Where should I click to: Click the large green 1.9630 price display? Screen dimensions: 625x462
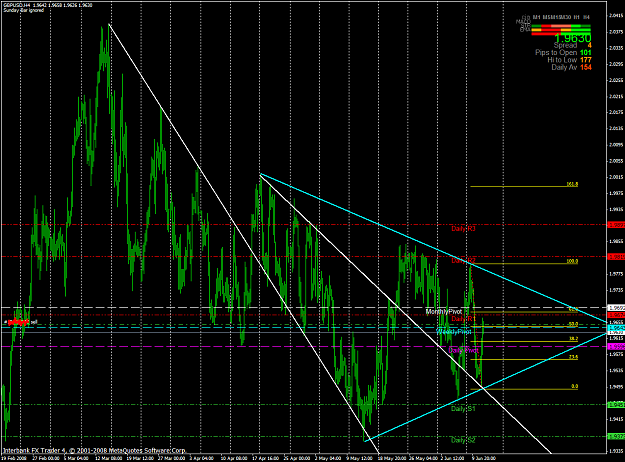[x=572, y=39]
